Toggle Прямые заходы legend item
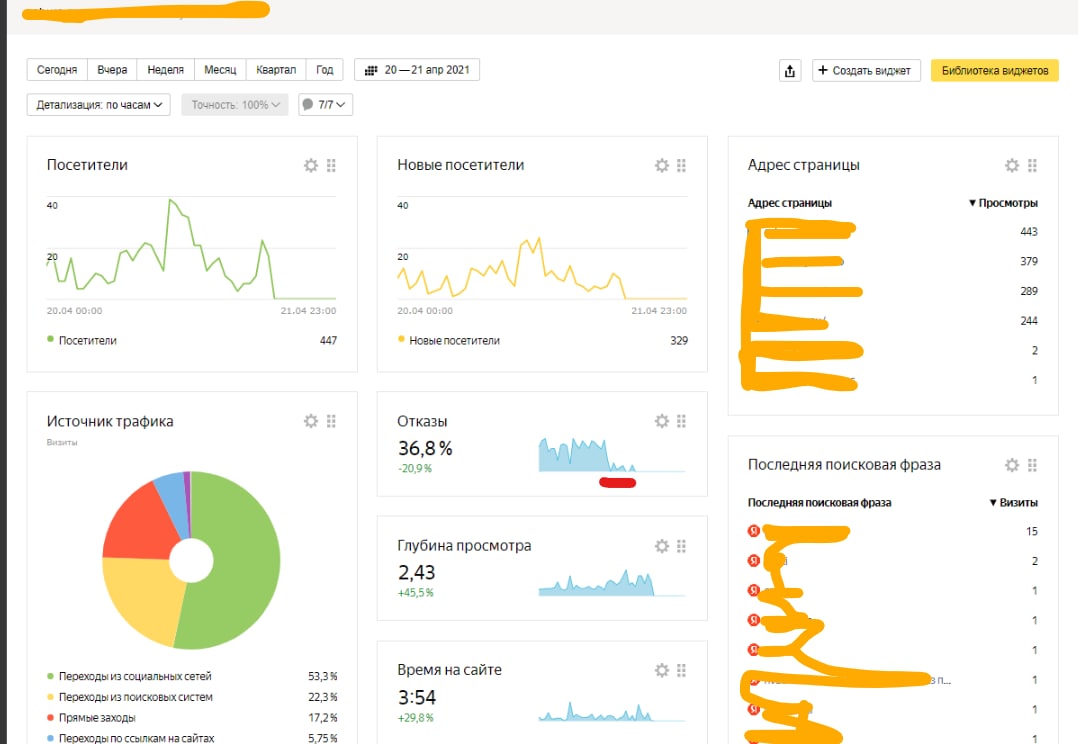The image size is (1078, 744). 91,717
